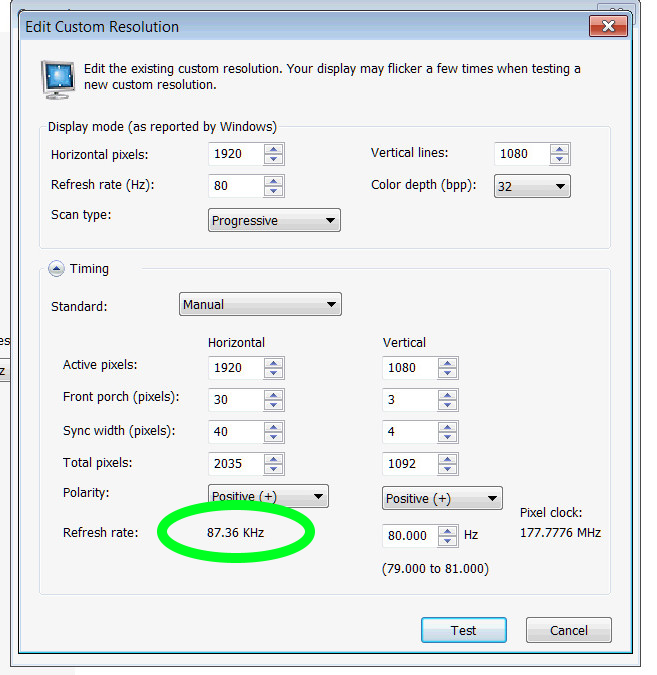
Task: Click the horizontal Active pixels field
Action: (x=235, y=367)
